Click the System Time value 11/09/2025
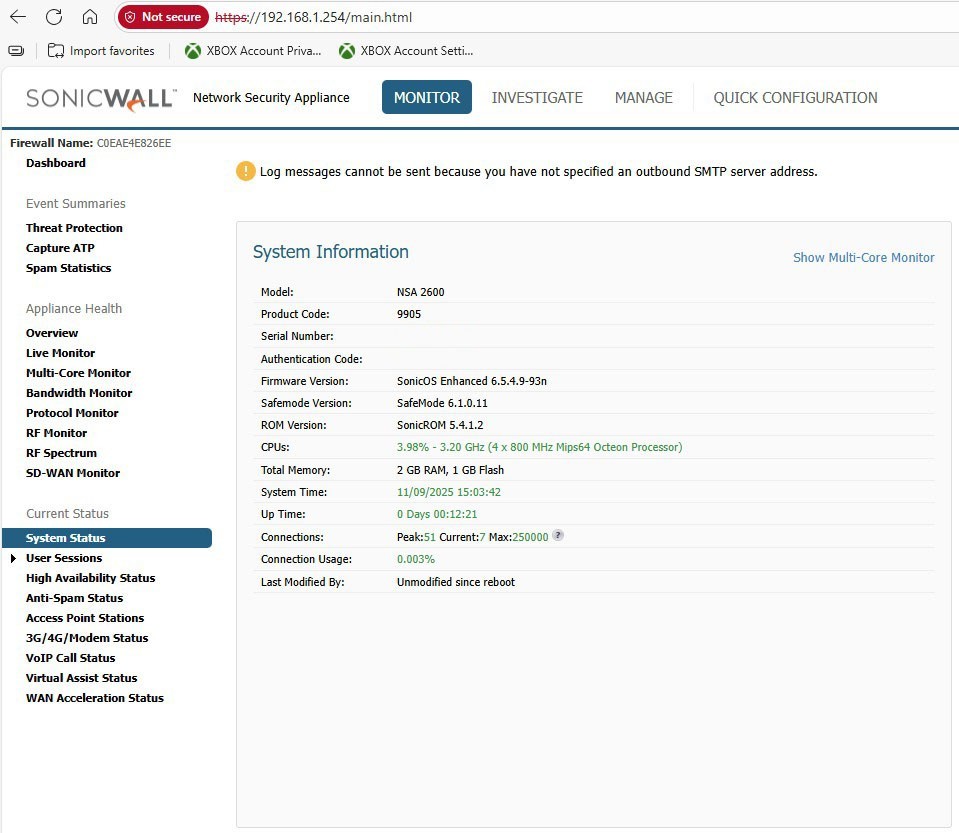The image size is (959, 833). tap(423, 492)
